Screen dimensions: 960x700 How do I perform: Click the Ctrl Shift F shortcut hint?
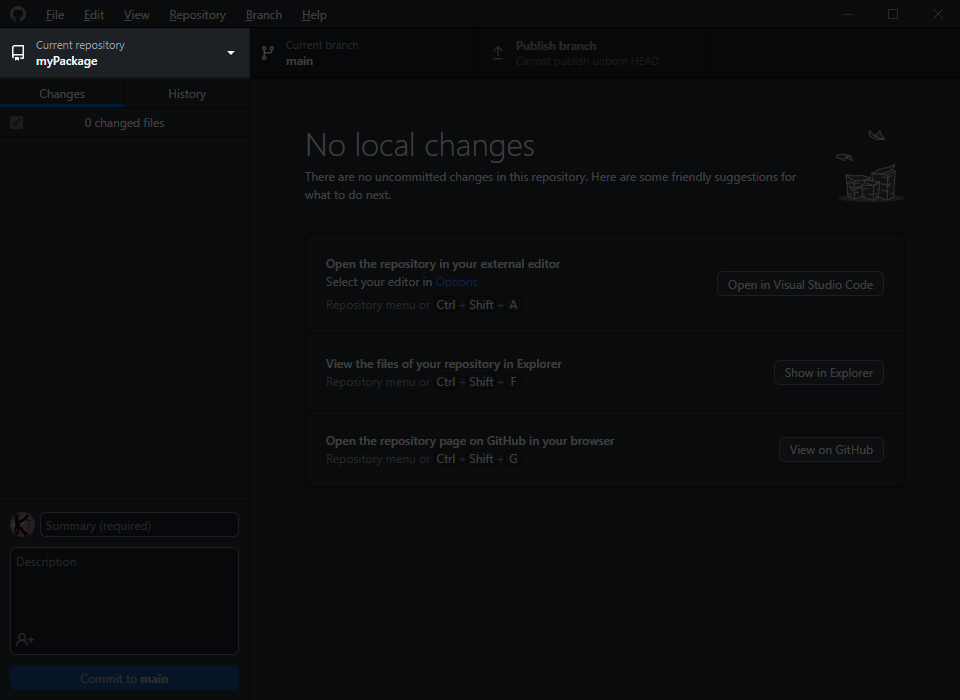click(477, 382)
